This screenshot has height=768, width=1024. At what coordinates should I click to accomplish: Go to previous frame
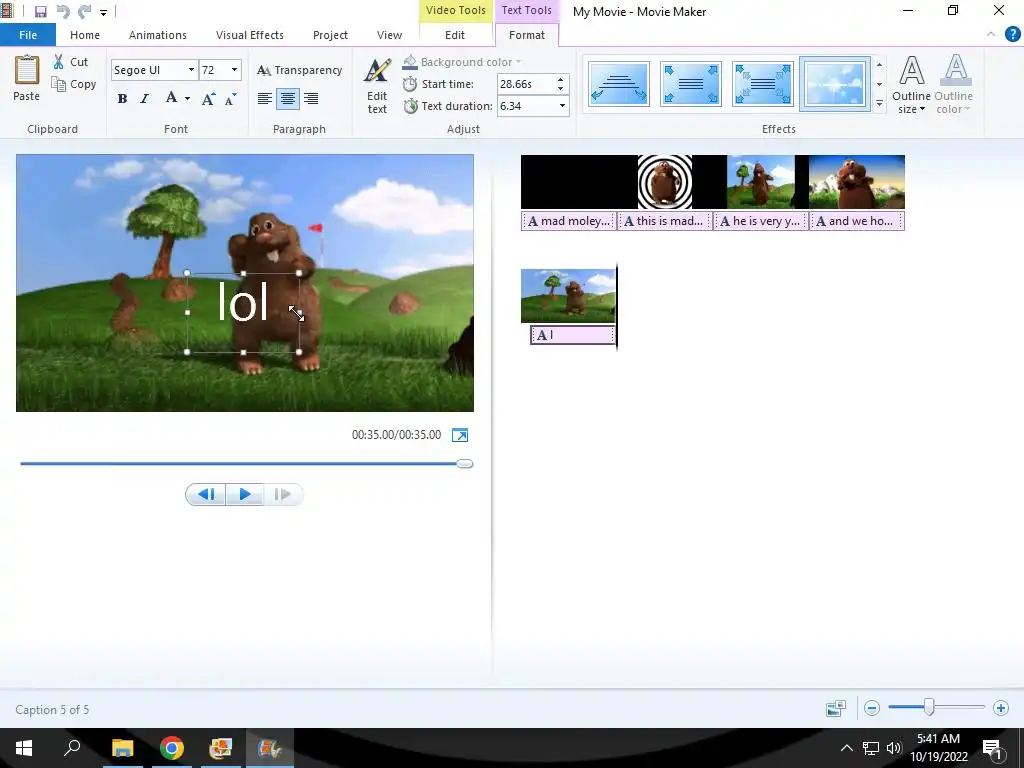coord(206,494)
